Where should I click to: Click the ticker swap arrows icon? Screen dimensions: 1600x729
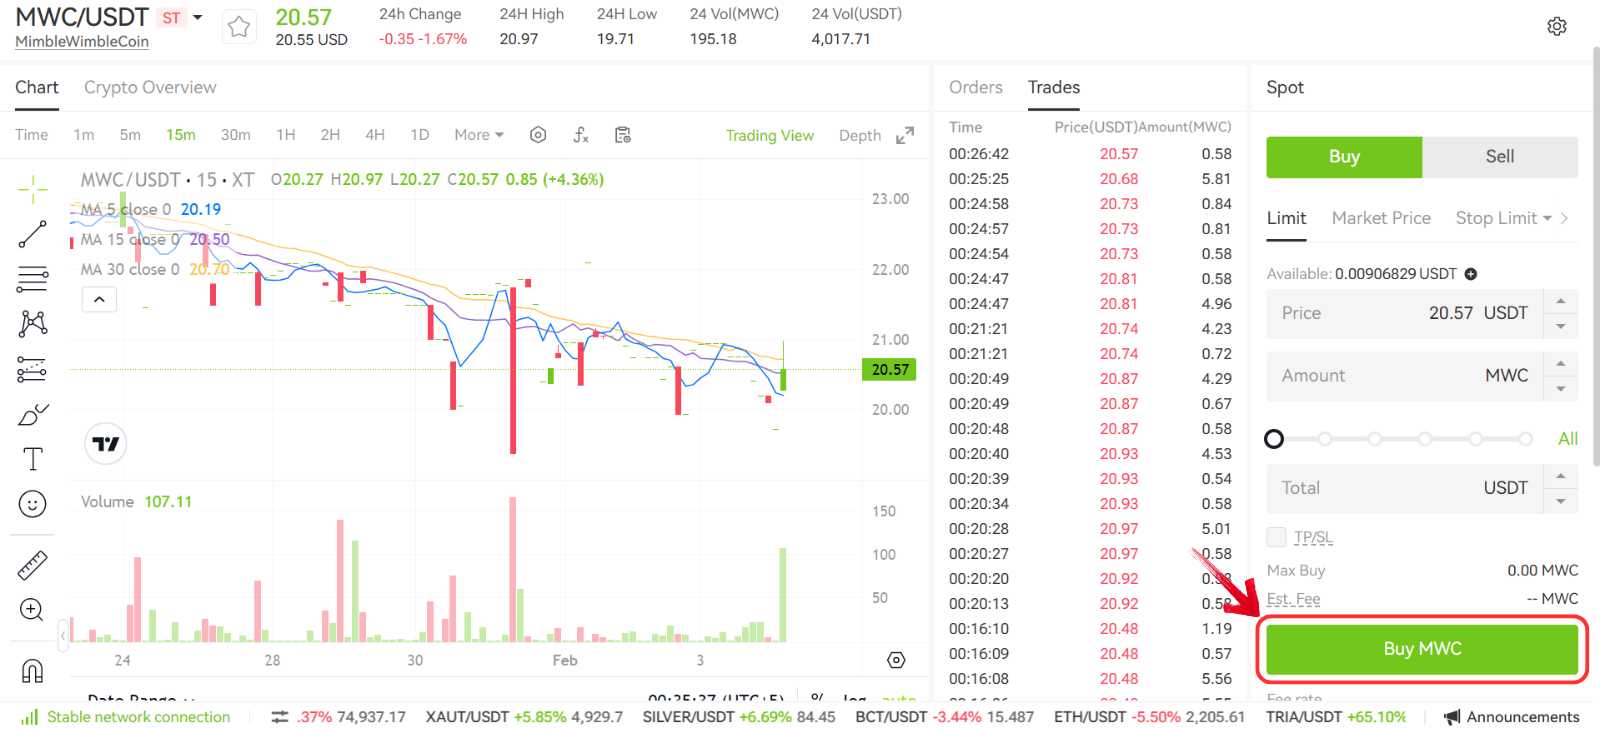tap(280, 717)
